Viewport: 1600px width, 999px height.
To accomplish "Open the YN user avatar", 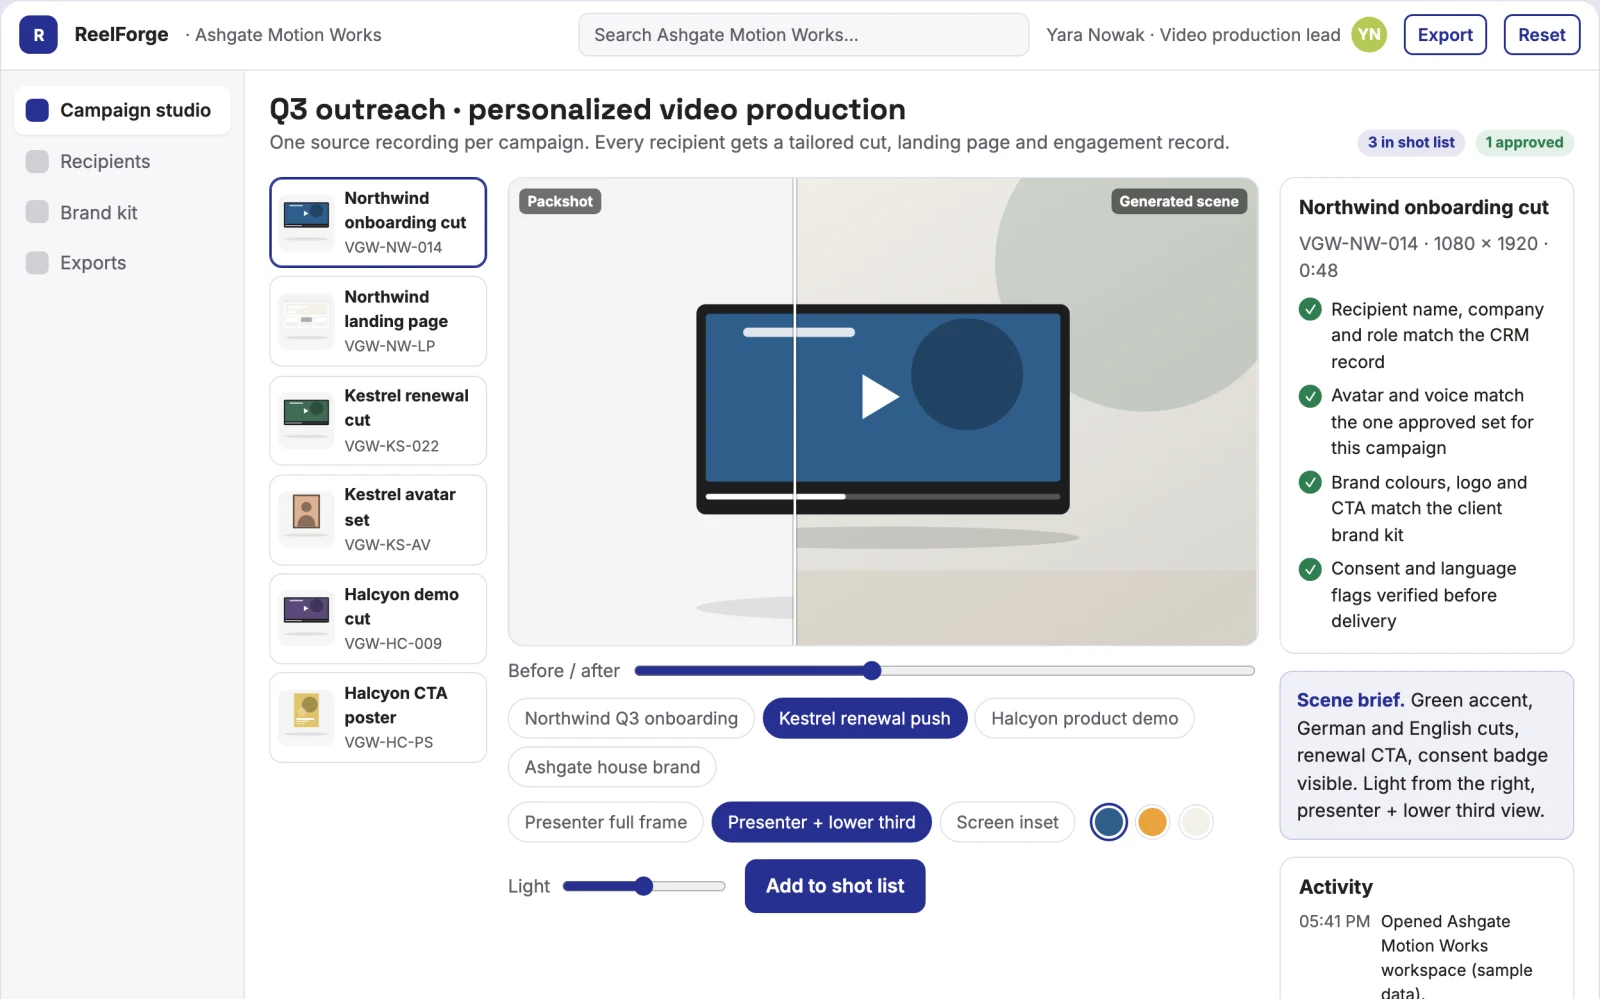I will [1369, 35].
